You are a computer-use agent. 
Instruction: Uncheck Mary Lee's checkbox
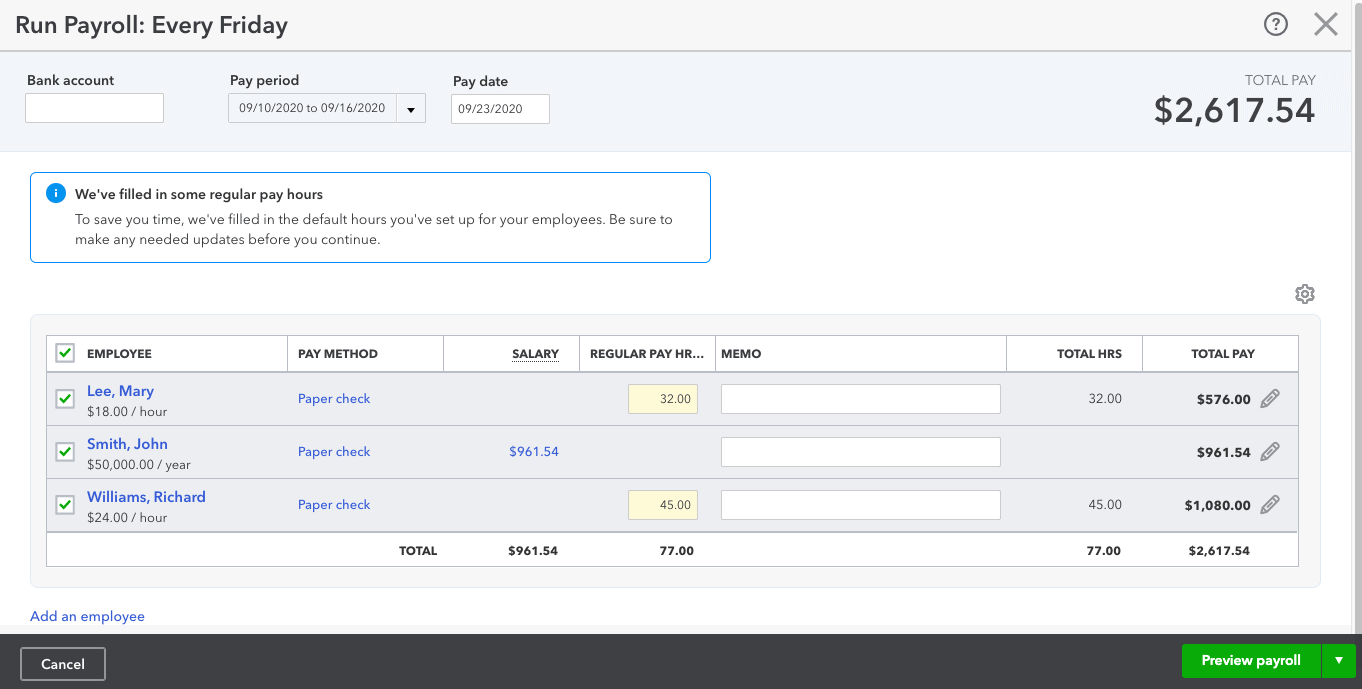pos(65,399)
